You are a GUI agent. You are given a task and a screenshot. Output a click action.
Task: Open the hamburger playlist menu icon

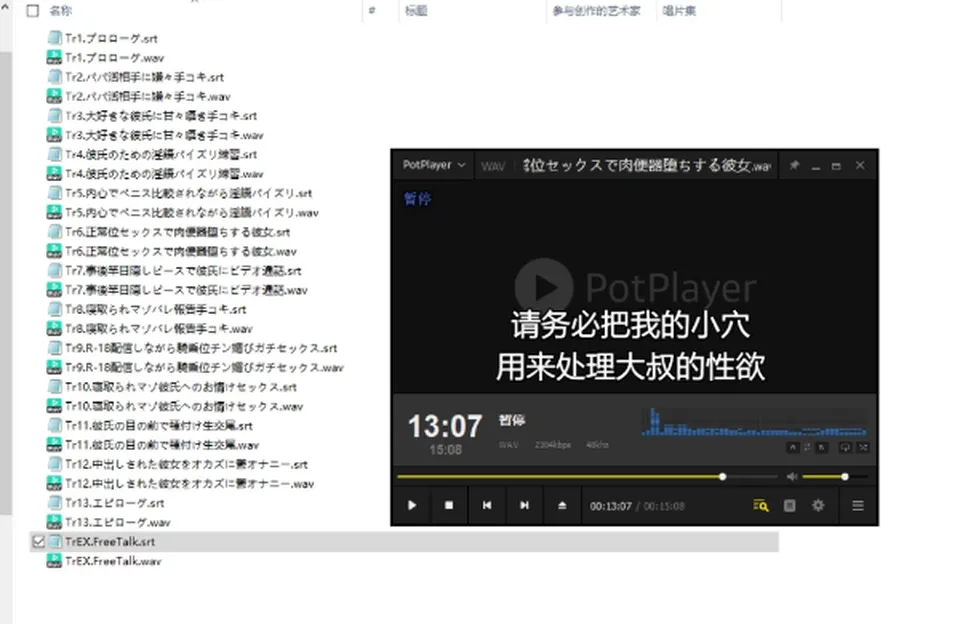point(858,505)
